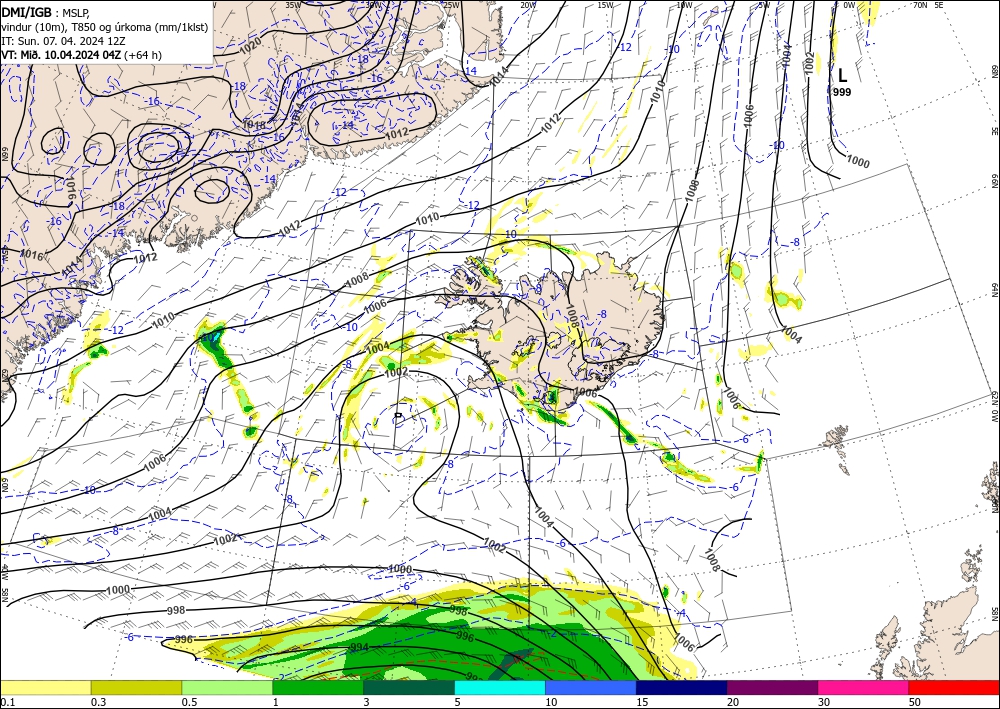
Task: Click the legend scale value '15'
Action: coord(643,702)
